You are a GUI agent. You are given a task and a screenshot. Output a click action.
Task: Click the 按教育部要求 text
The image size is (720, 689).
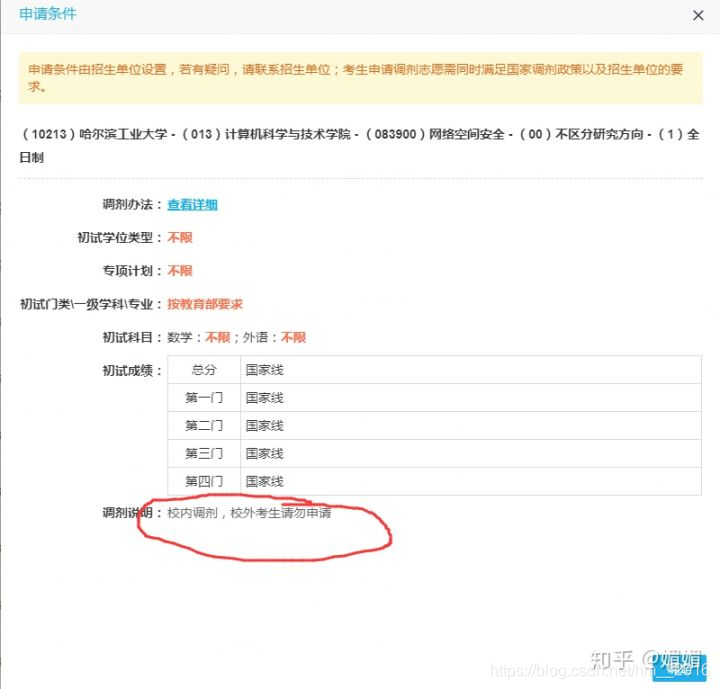point(205,304)
